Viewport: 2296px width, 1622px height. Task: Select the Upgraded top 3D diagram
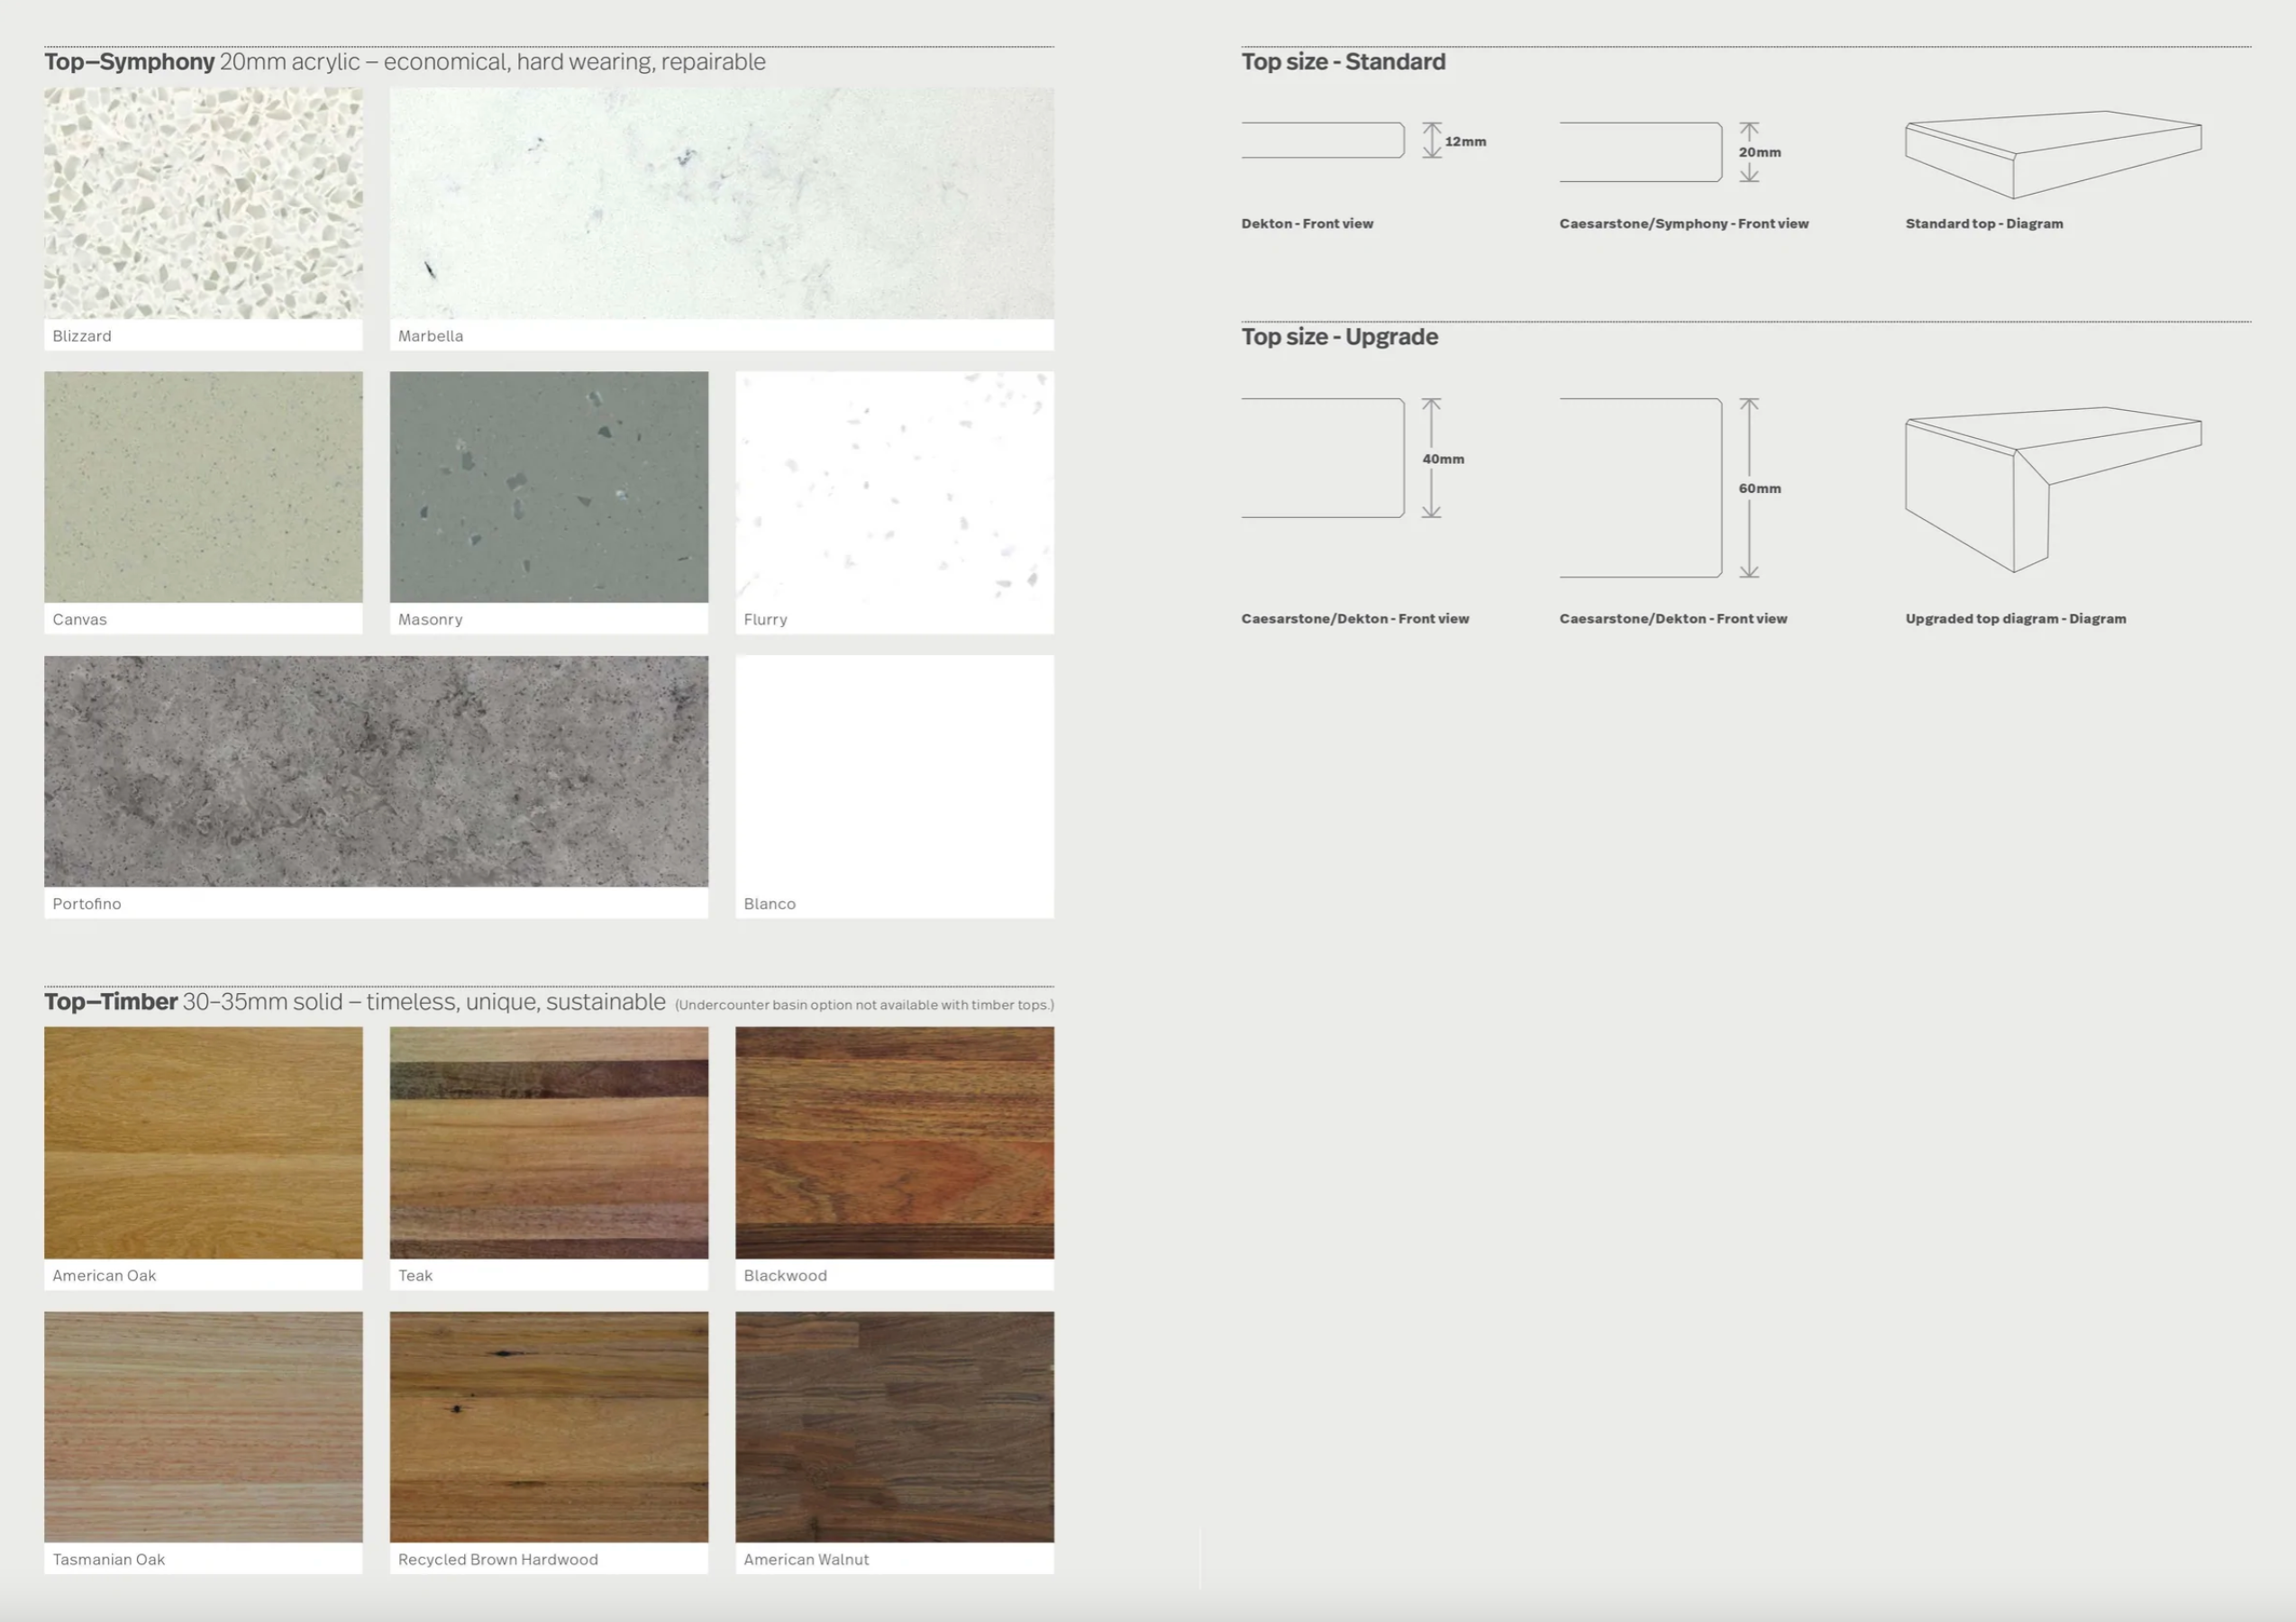click(2052, 488)
